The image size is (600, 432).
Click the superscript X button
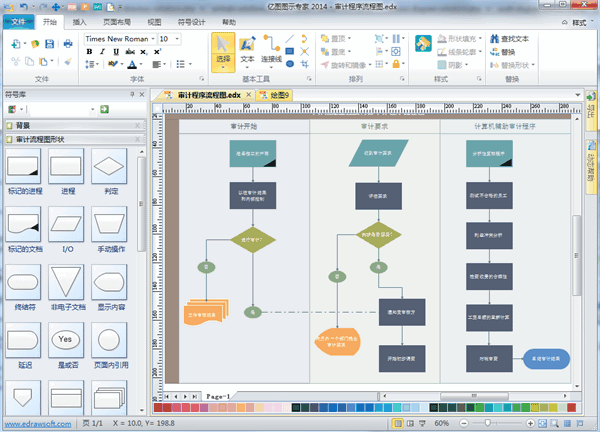(x=157, y=52)
